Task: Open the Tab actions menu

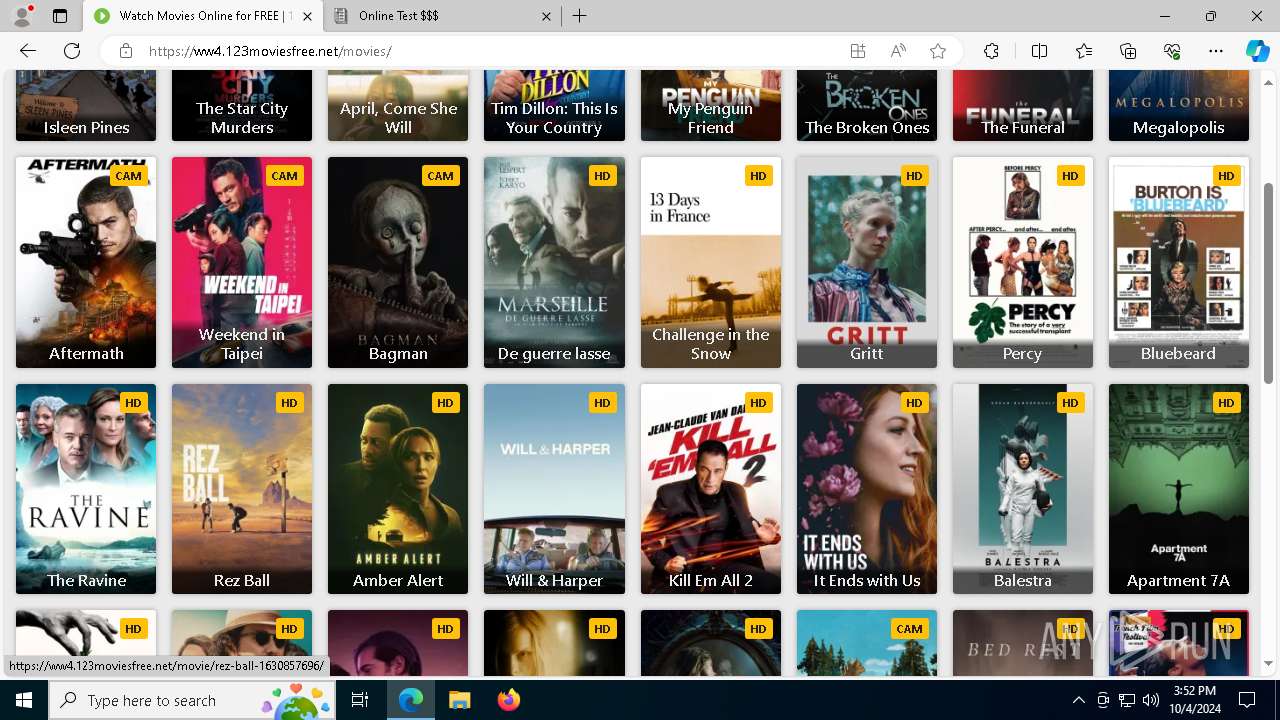Action: 60,16
